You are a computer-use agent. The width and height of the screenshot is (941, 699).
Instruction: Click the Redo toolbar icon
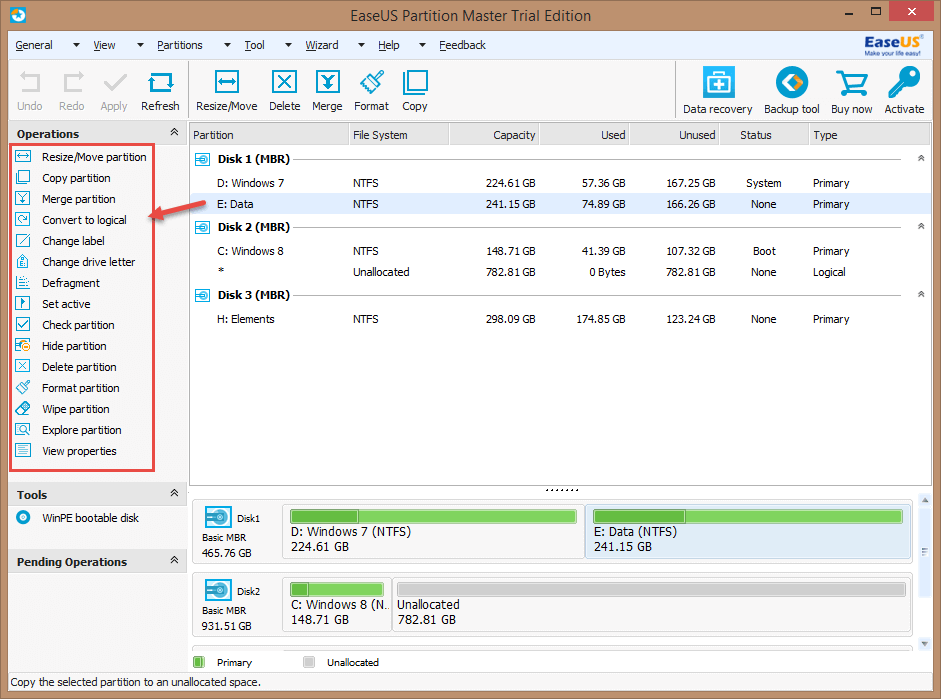pos(72,90)
